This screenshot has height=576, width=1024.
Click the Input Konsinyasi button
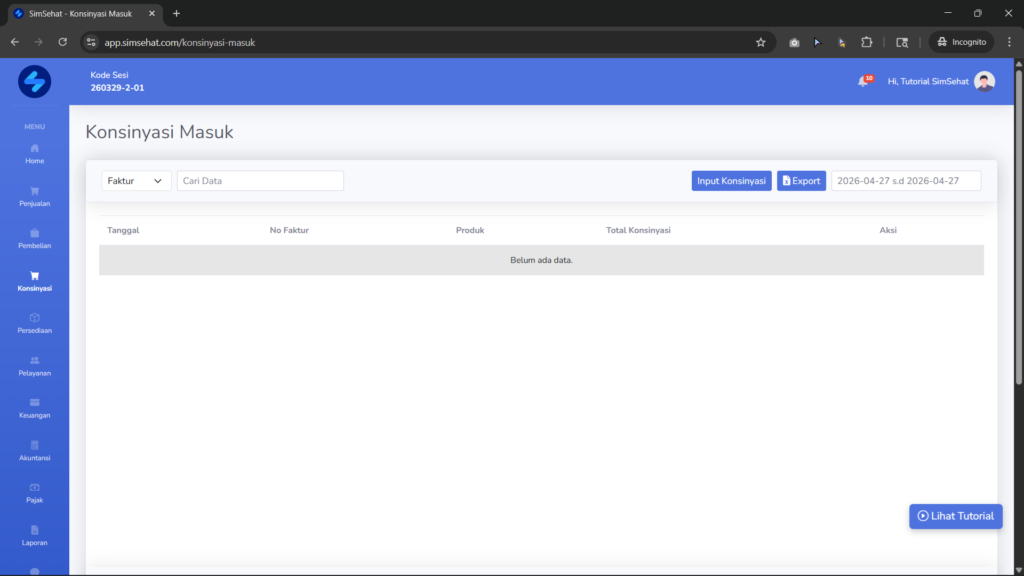(x=731, y=181)
